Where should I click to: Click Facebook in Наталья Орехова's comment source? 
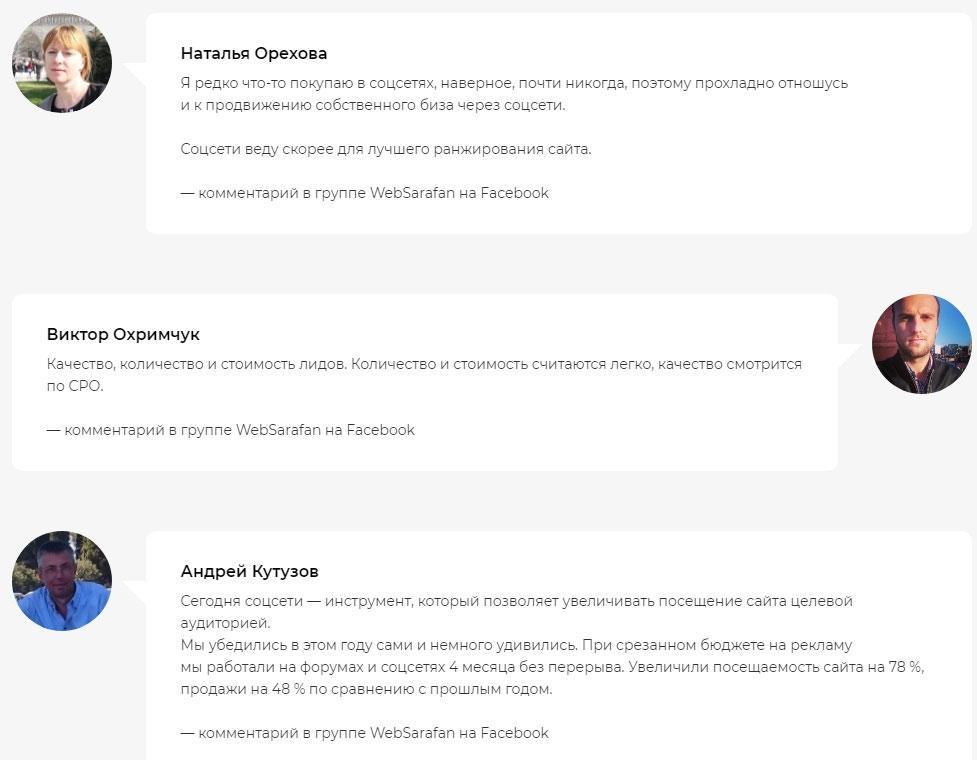pyautogui.click(x=515, y=193)
